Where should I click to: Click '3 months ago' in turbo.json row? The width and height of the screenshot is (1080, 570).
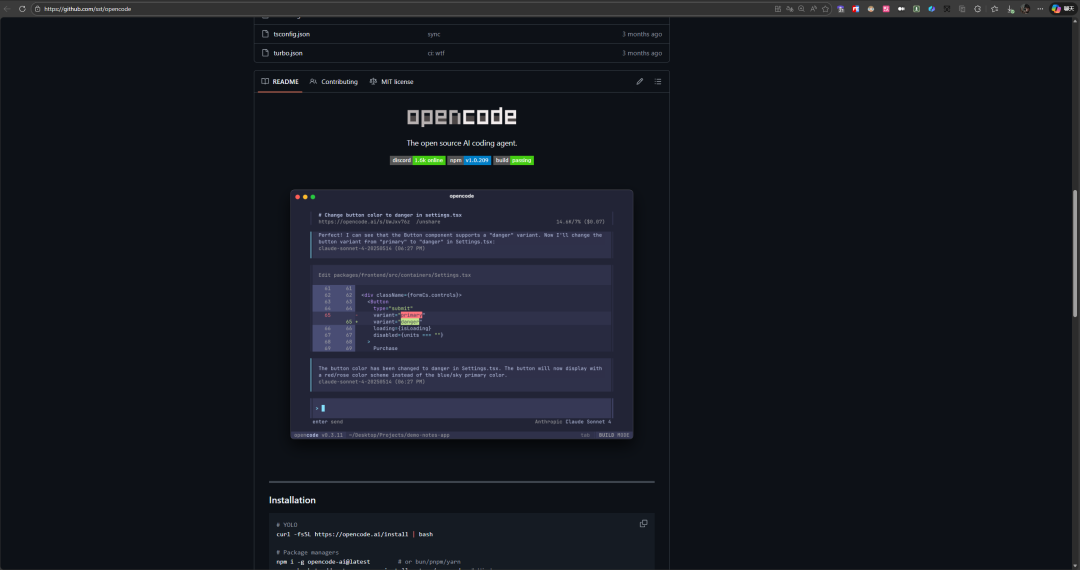[642, 53]
